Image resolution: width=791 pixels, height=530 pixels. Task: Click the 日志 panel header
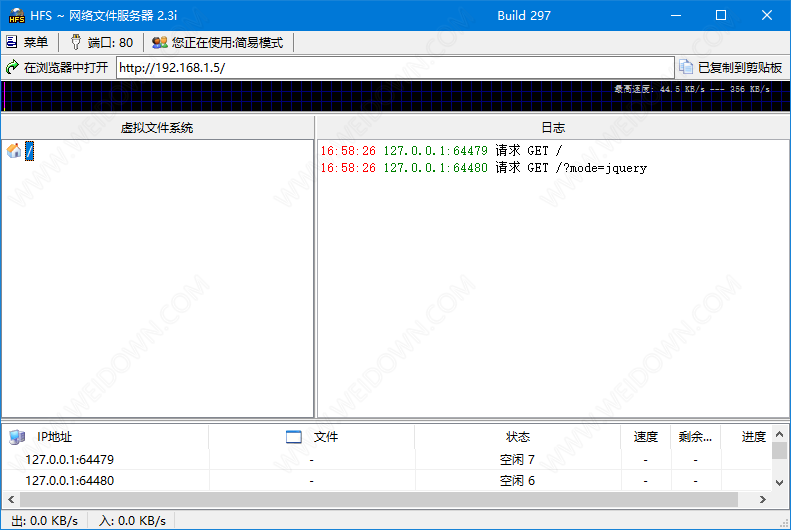pyautogui.click(x=553, y=128)
